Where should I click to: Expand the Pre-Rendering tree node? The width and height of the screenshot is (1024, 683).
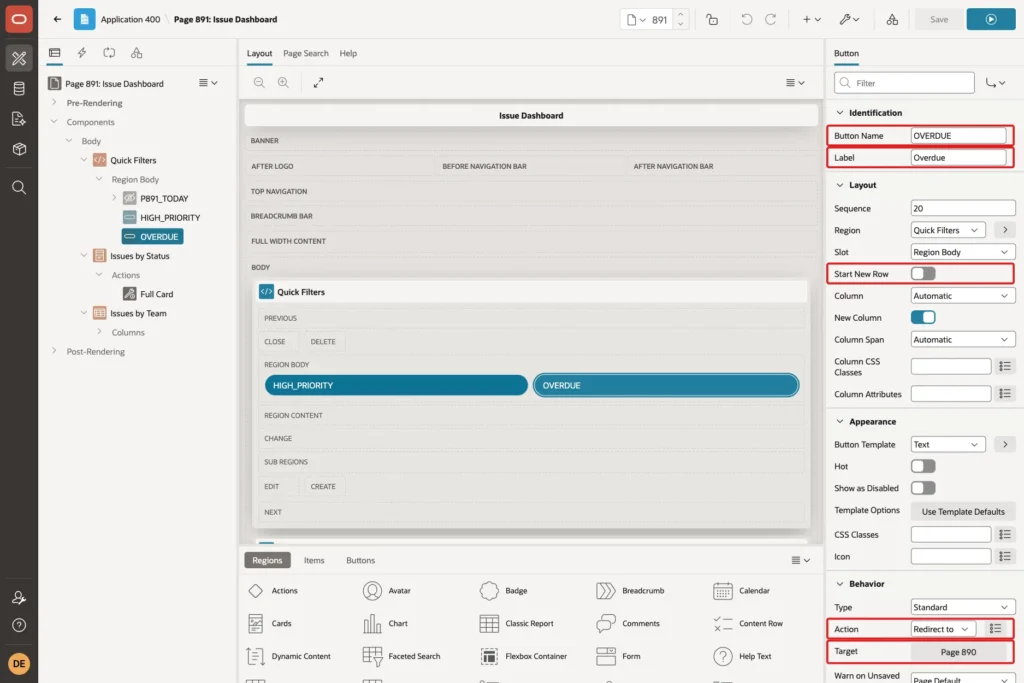coord(54,103)
